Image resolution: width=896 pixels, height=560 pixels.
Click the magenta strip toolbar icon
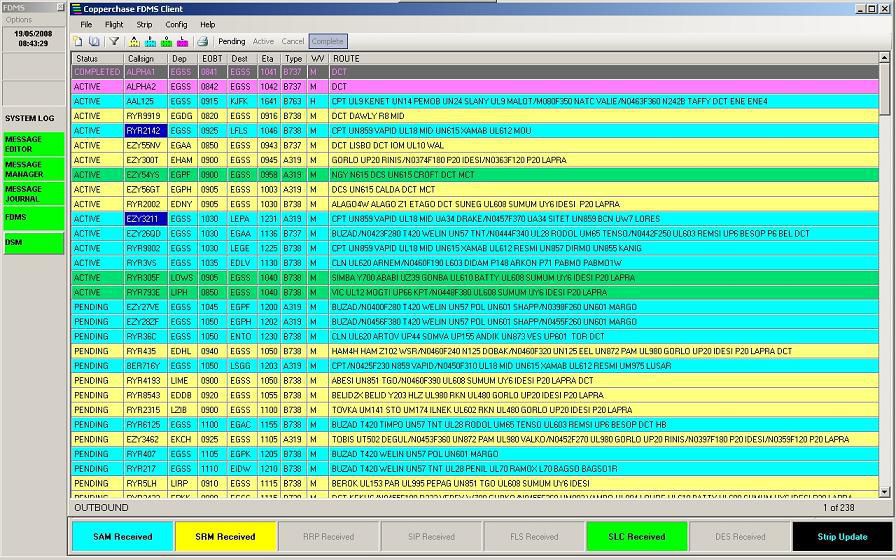click(x=182, y=42)
